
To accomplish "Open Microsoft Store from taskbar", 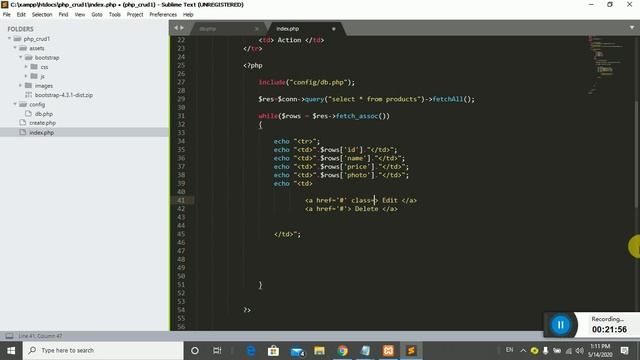I will (x=273, y=350).
